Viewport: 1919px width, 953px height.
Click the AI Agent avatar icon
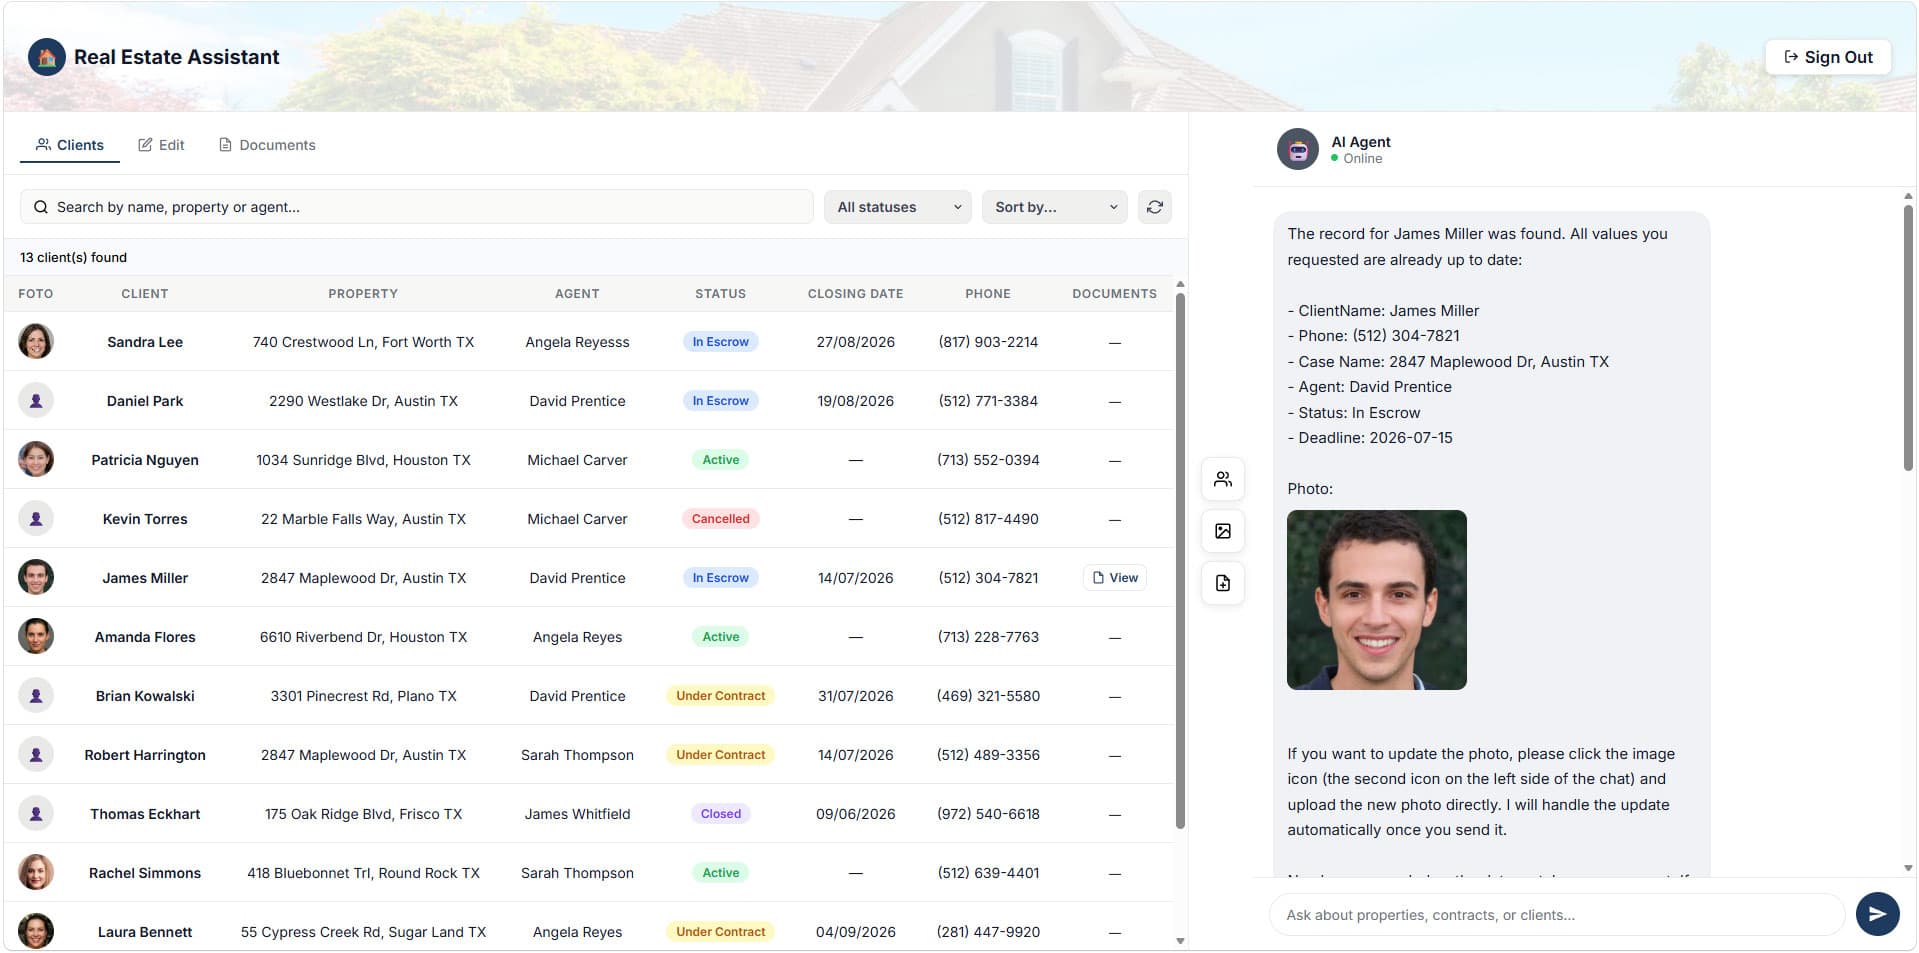pos(1297,149)
